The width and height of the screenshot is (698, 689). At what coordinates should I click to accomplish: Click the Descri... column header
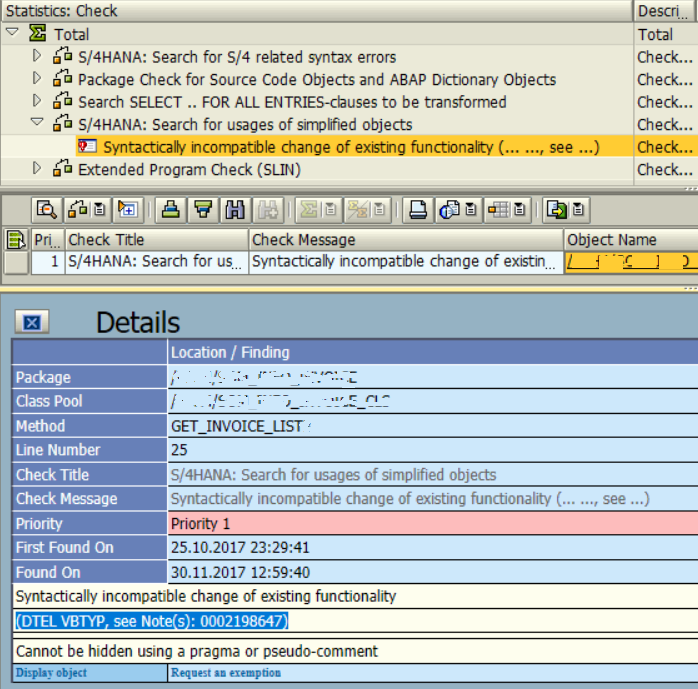[x=666, y=11]
